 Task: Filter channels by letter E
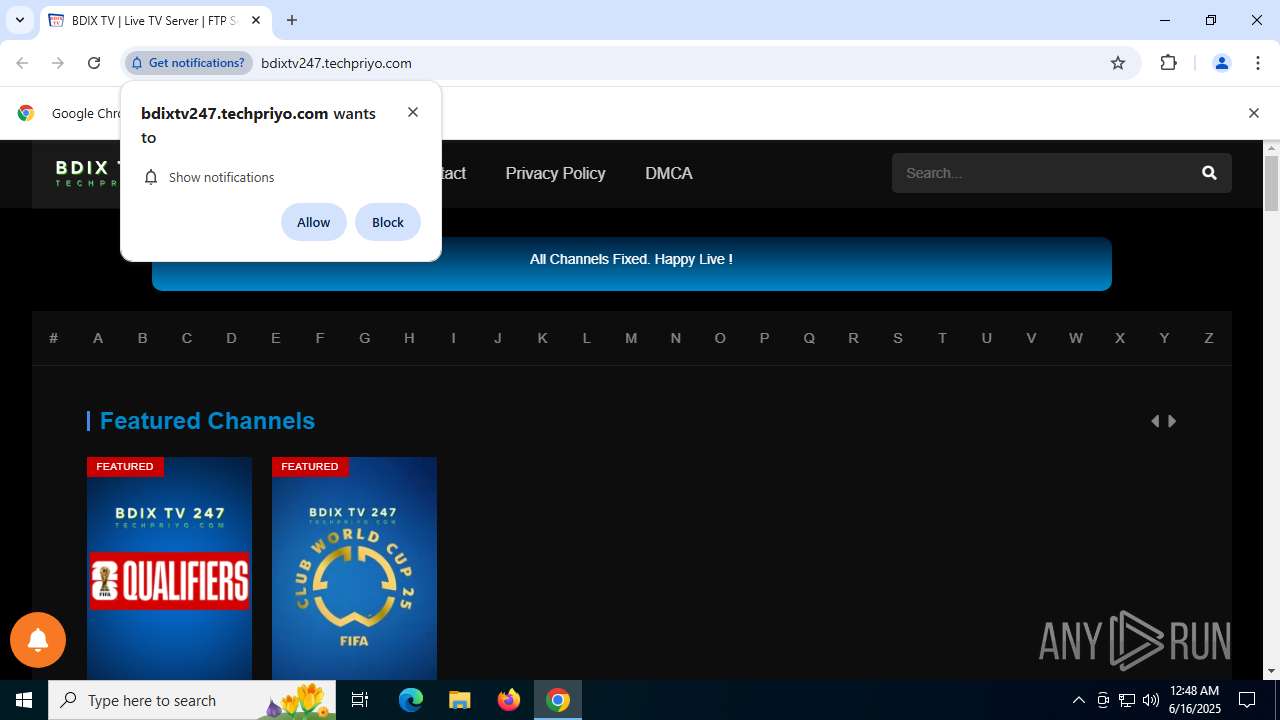(276, 338)
